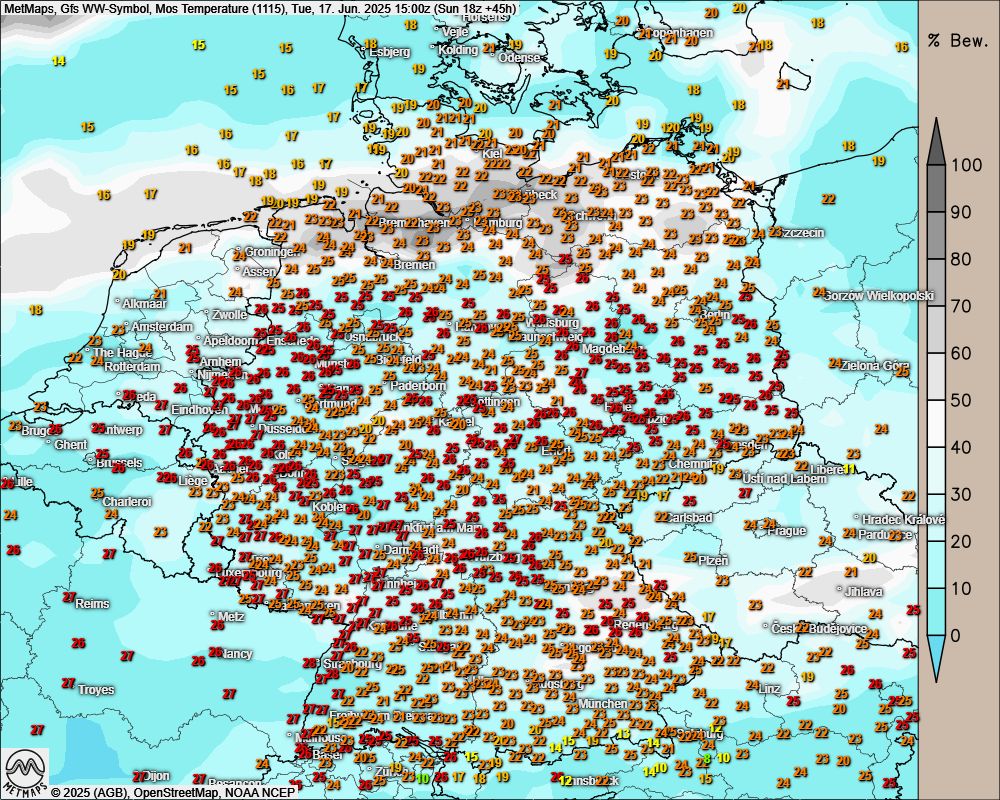Pick the 10 value on cloud scale
Image resolution: width=1000 pixels, height=800 pixels.
(x=961, y=588)
